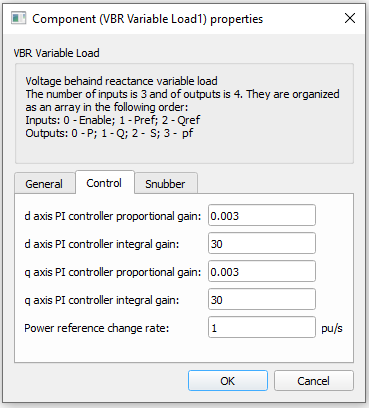Close the VBR Variable Load1 properties dialog
This screenshot has height=408, width=369.
[x=350, y=18]
